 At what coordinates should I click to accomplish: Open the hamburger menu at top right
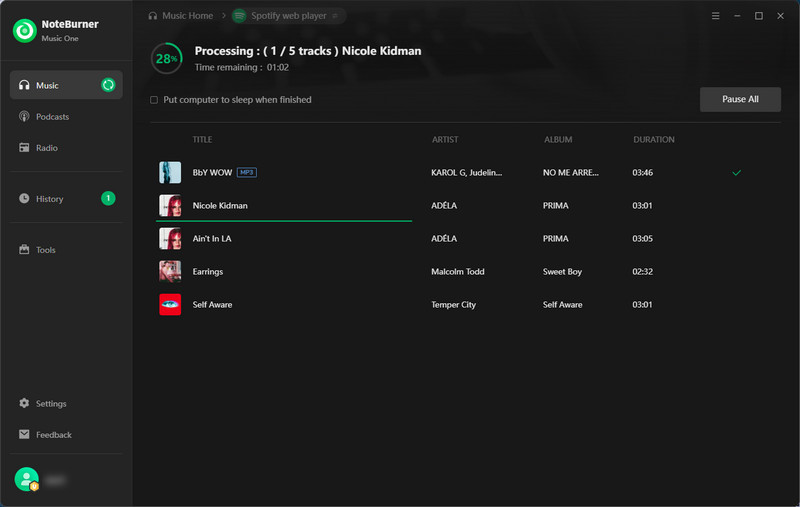pyautogui.click(x=715, y=16)
